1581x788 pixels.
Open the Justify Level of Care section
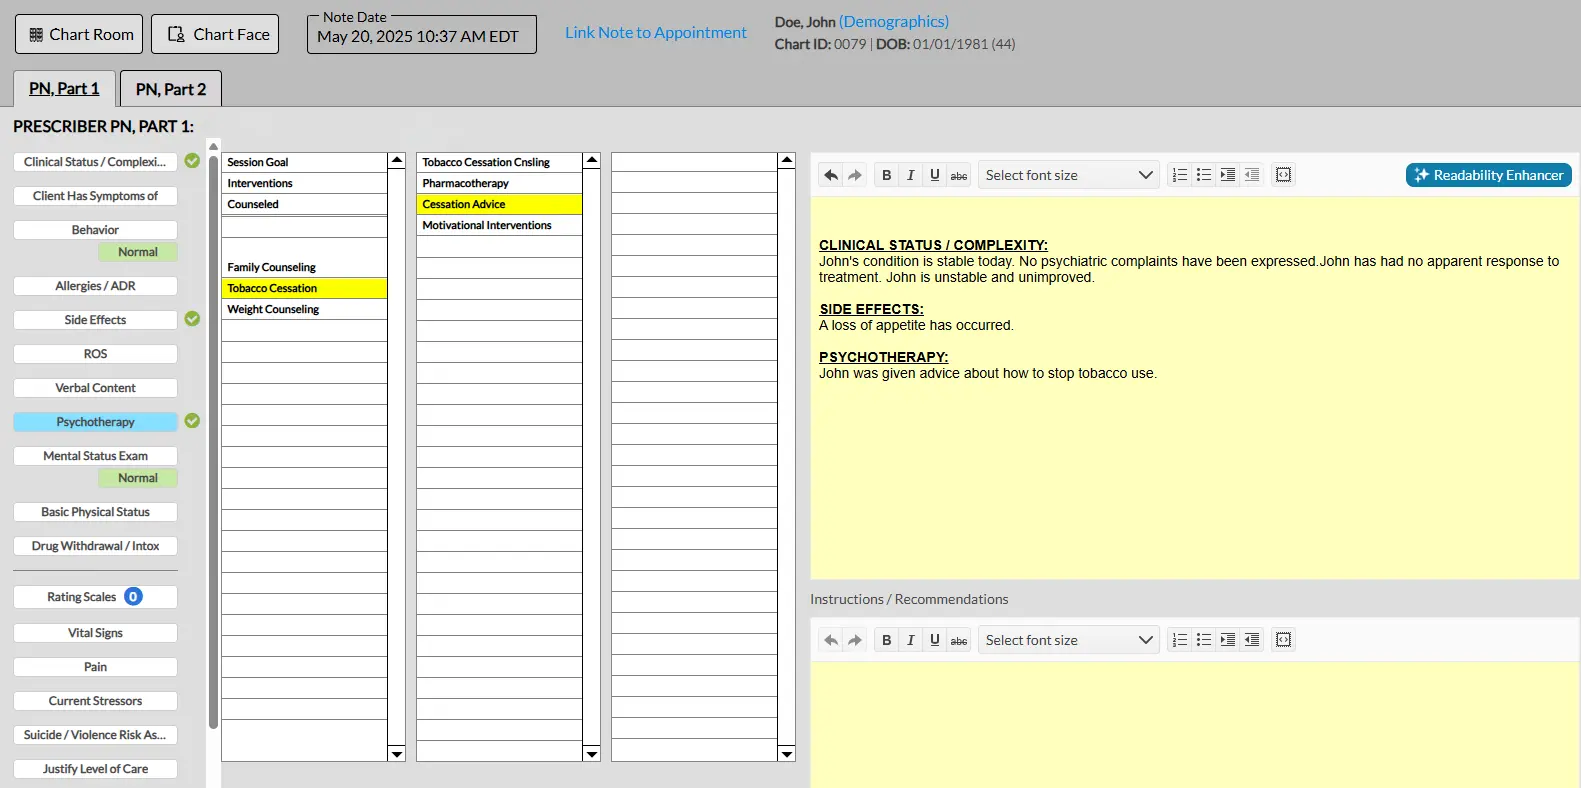pyautogui.click(x=95, y=769)
